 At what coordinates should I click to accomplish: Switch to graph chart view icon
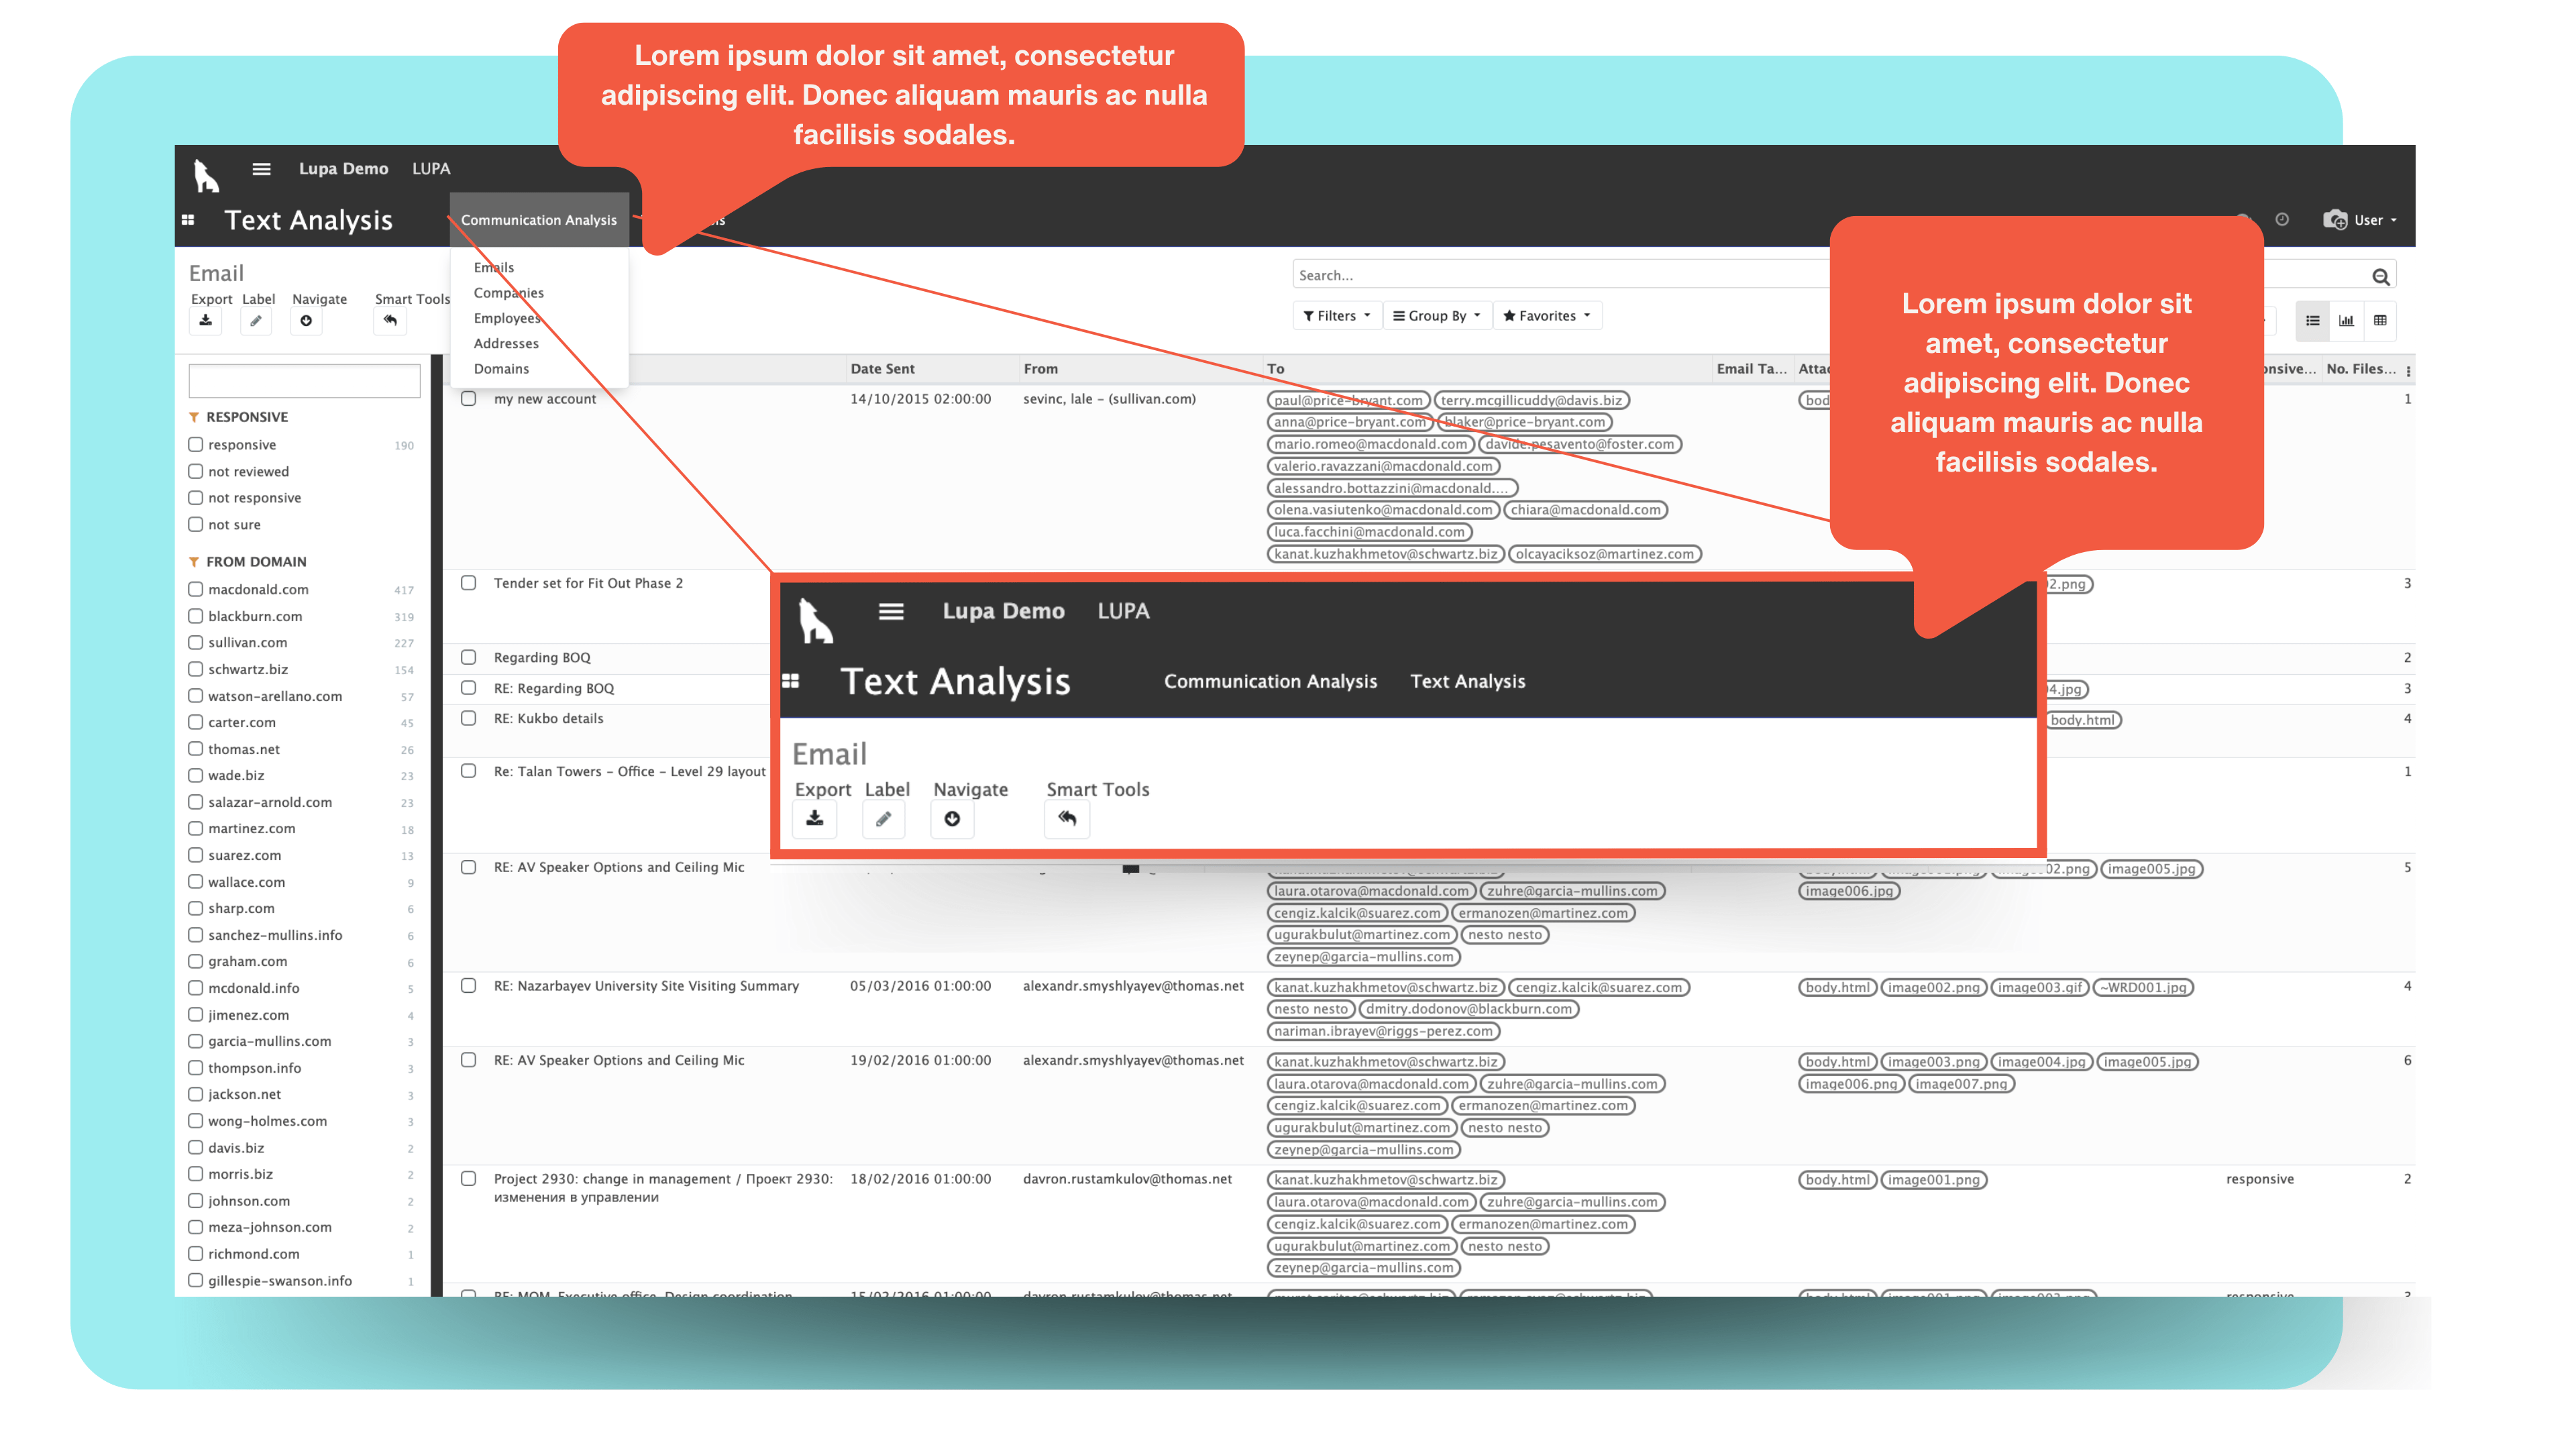click(x=2346, y=321)
